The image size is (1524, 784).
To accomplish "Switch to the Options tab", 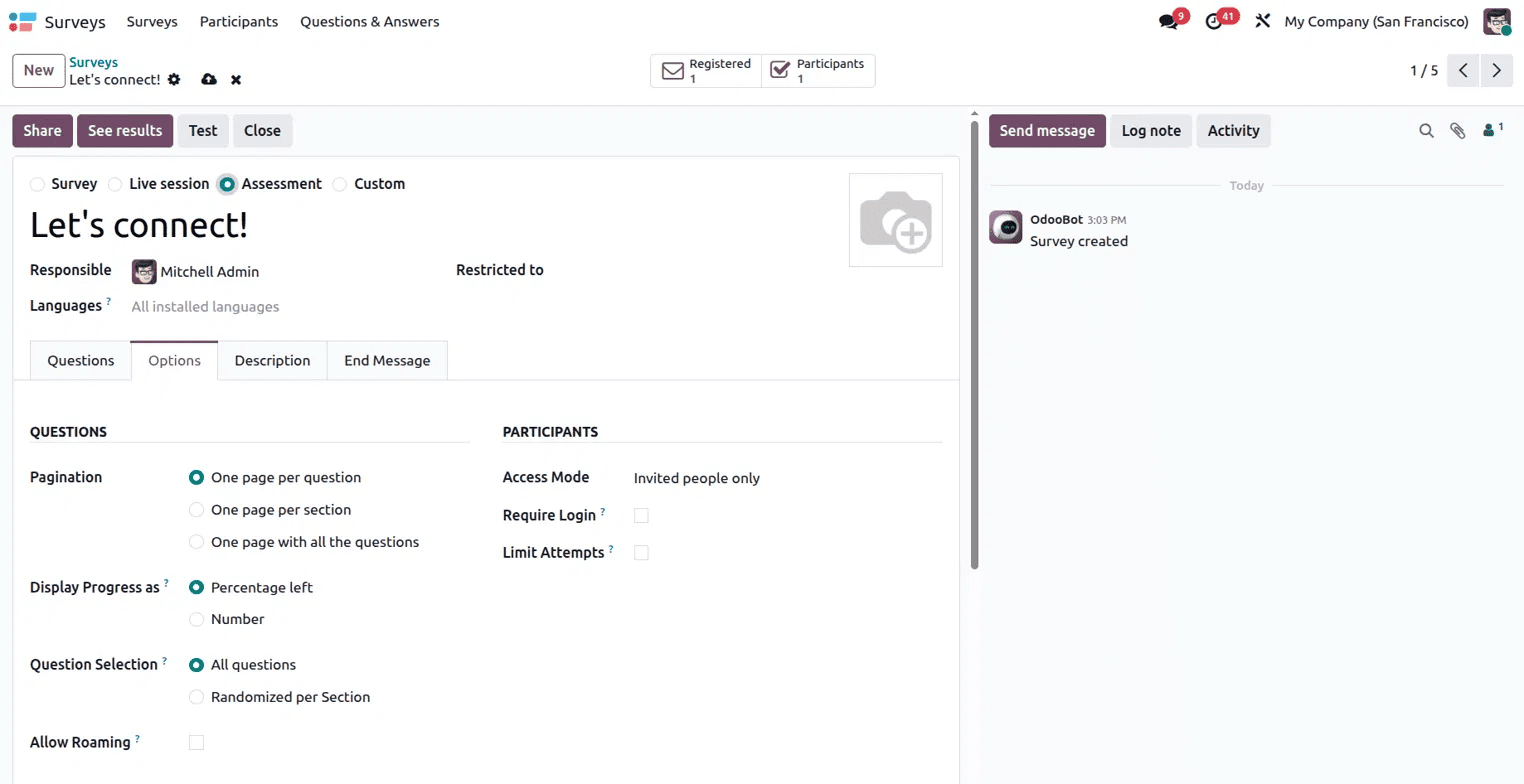I will point(175,360).
